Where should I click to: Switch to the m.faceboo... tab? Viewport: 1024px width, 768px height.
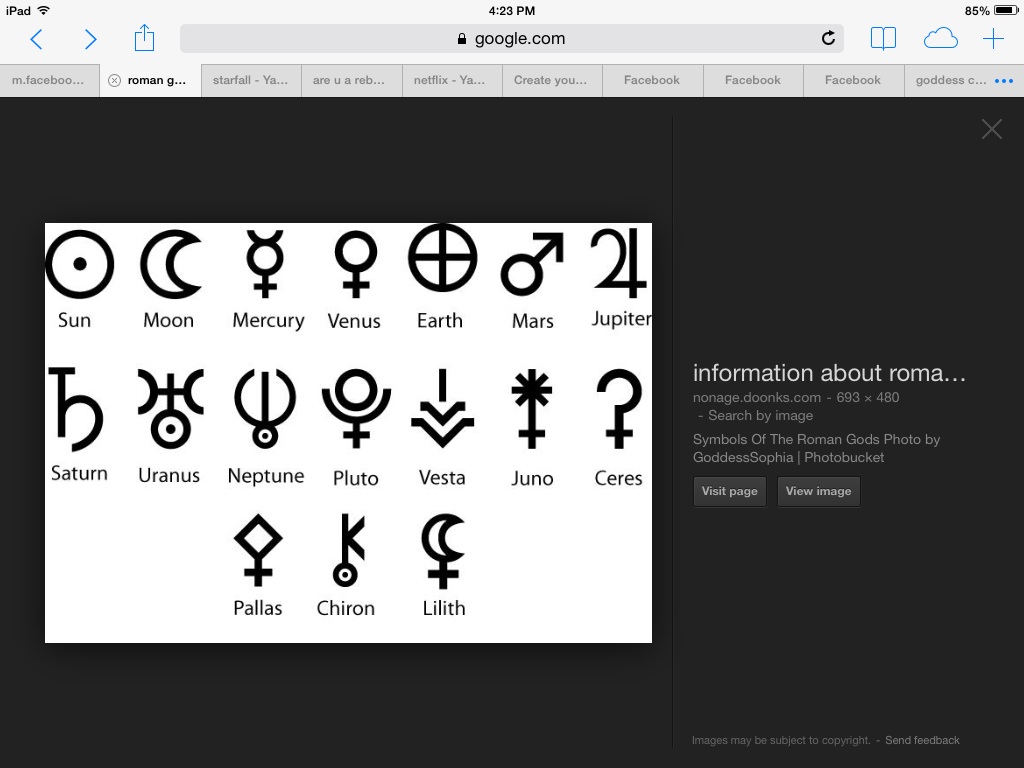click(x=50, y=80)
